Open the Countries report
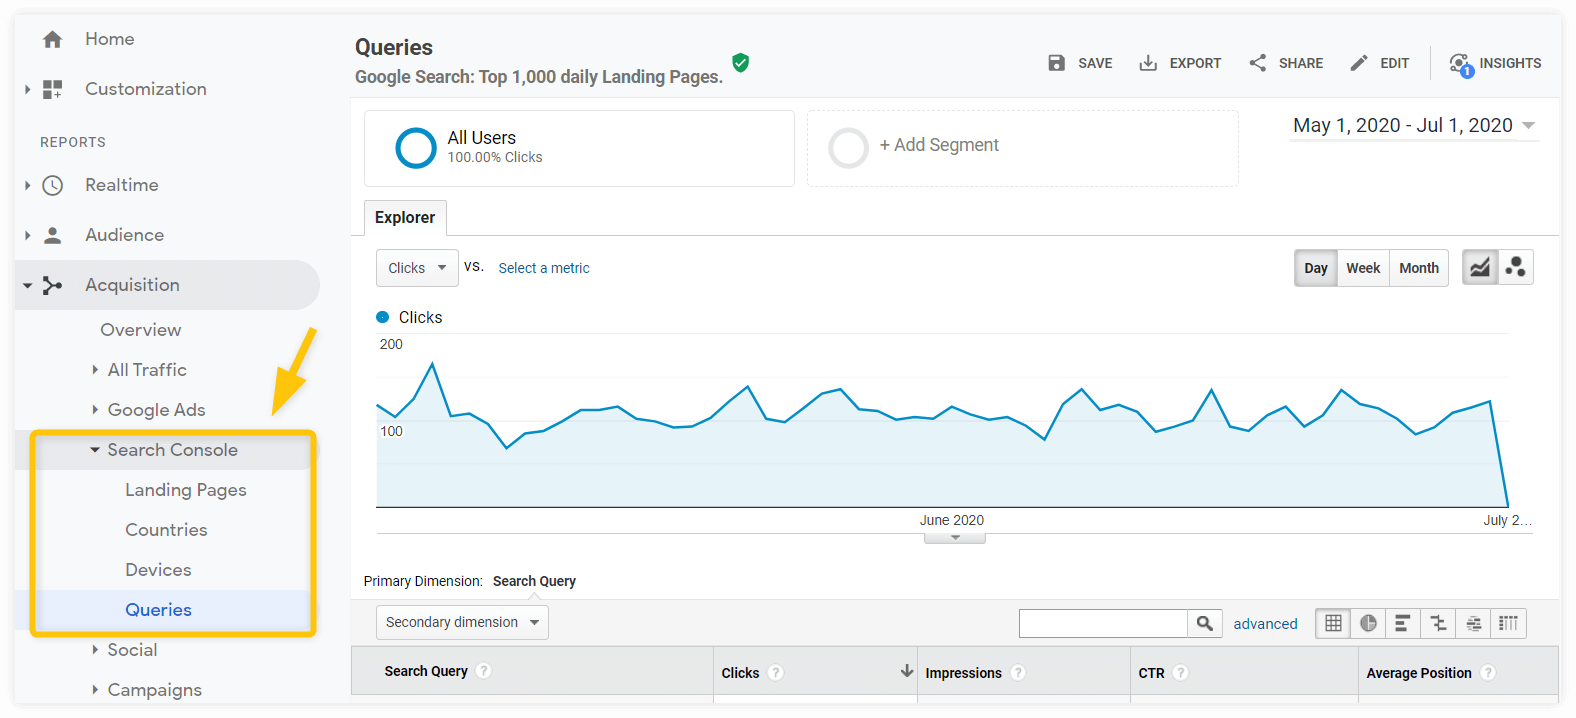 (166, 530)
